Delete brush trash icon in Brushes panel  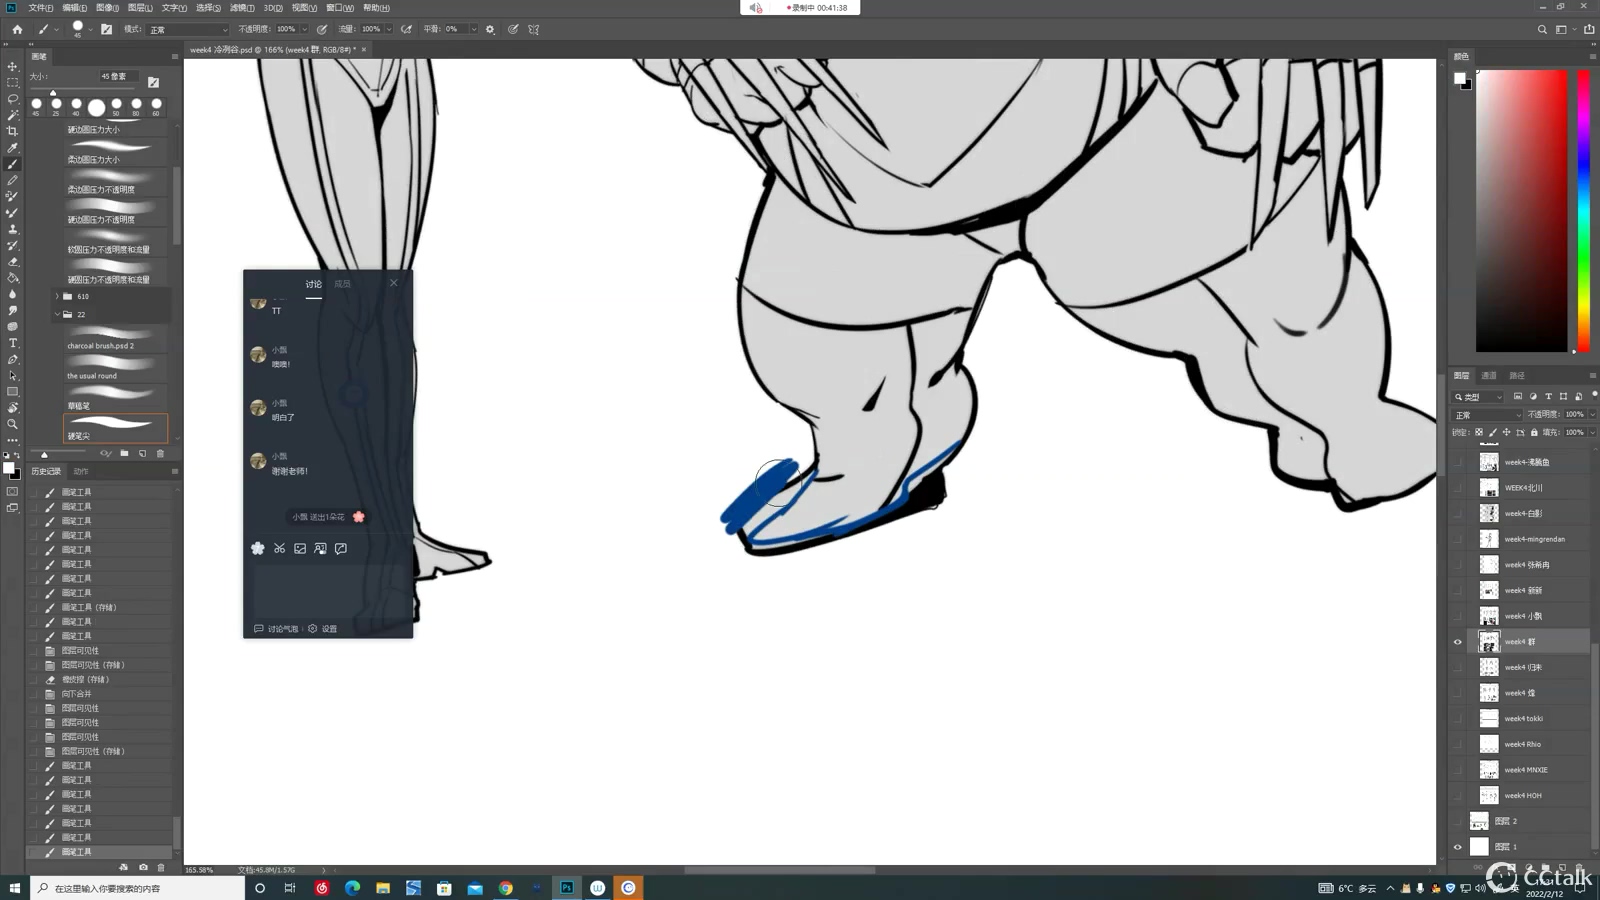click(160, 453)
